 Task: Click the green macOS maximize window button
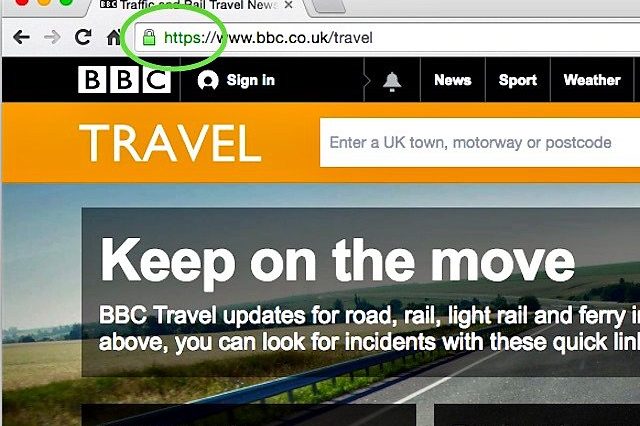click(x=66, y=2)
